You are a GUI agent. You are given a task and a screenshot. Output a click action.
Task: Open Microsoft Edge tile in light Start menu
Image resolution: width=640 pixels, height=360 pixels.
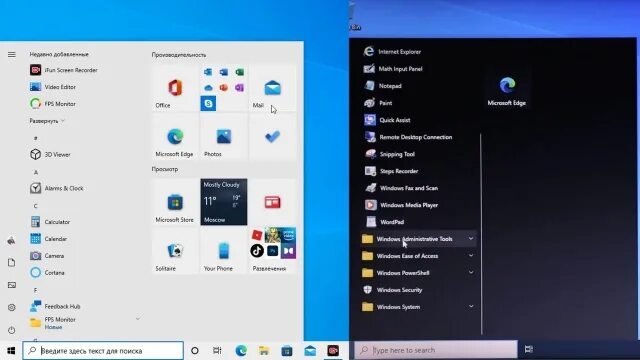(175, 137)
